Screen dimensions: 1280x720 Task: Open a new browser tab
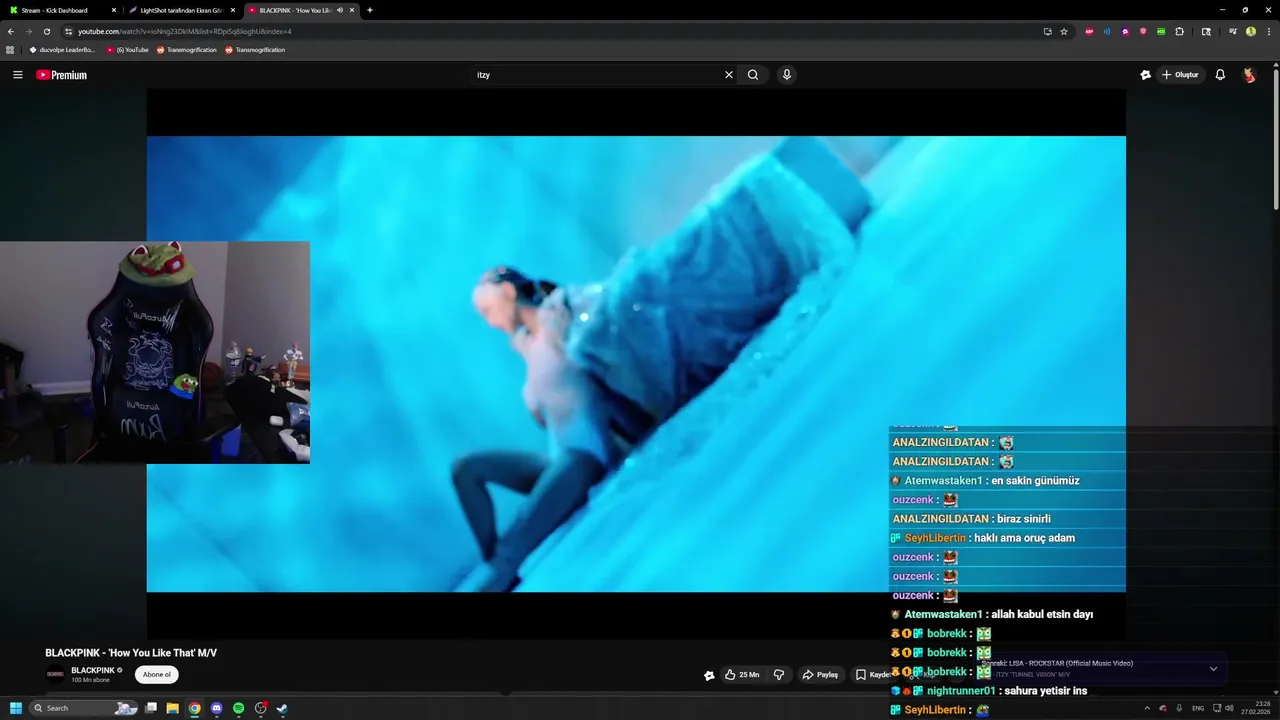(370, 10)
